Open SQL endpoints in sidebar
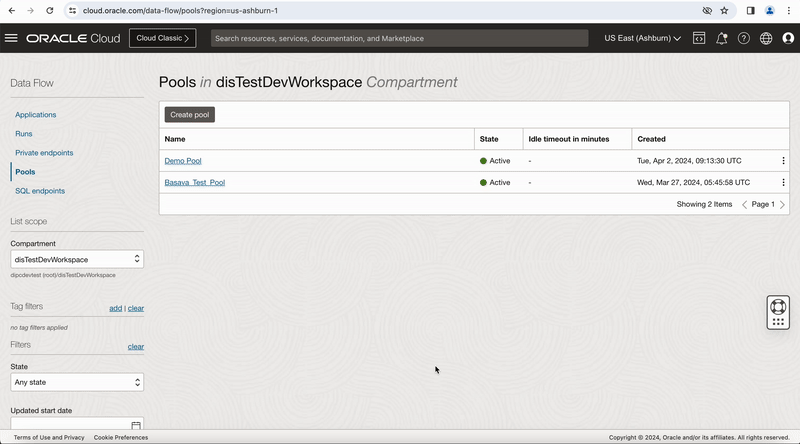This screenshot has height=444, width=800. pos(40,191)
